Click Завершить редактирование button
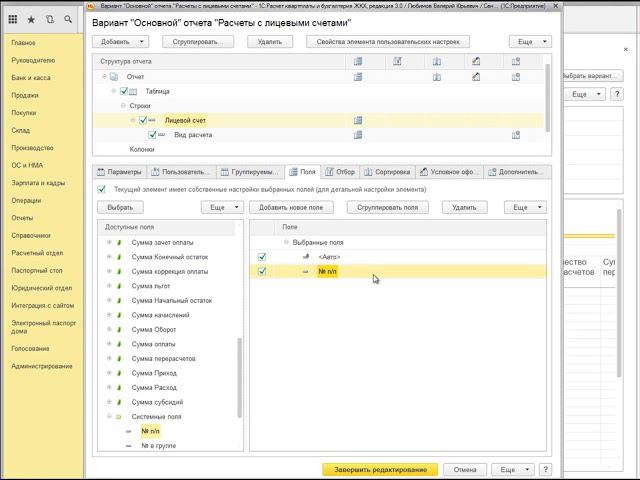Screen dimensions: 640x480 coord(380,469)
